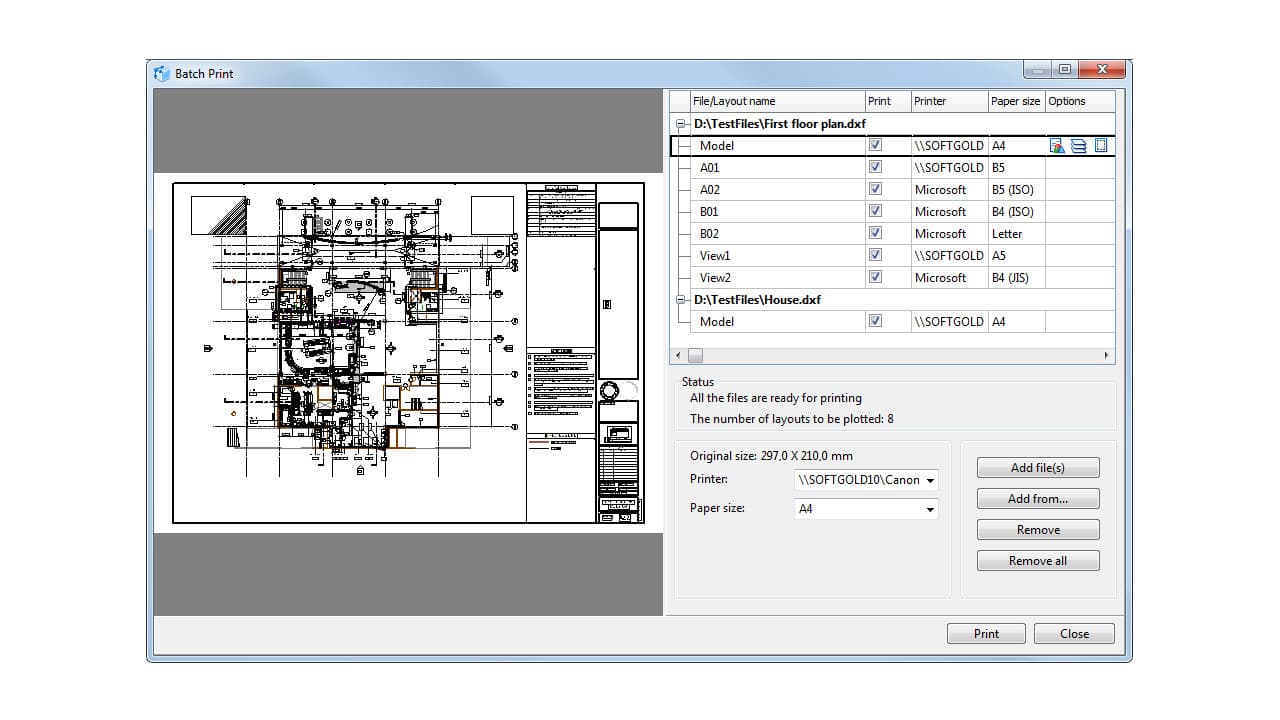Viewport: 1280px width, 720px height.
Task: Open the Printer dropdown list
Action: 930,480
